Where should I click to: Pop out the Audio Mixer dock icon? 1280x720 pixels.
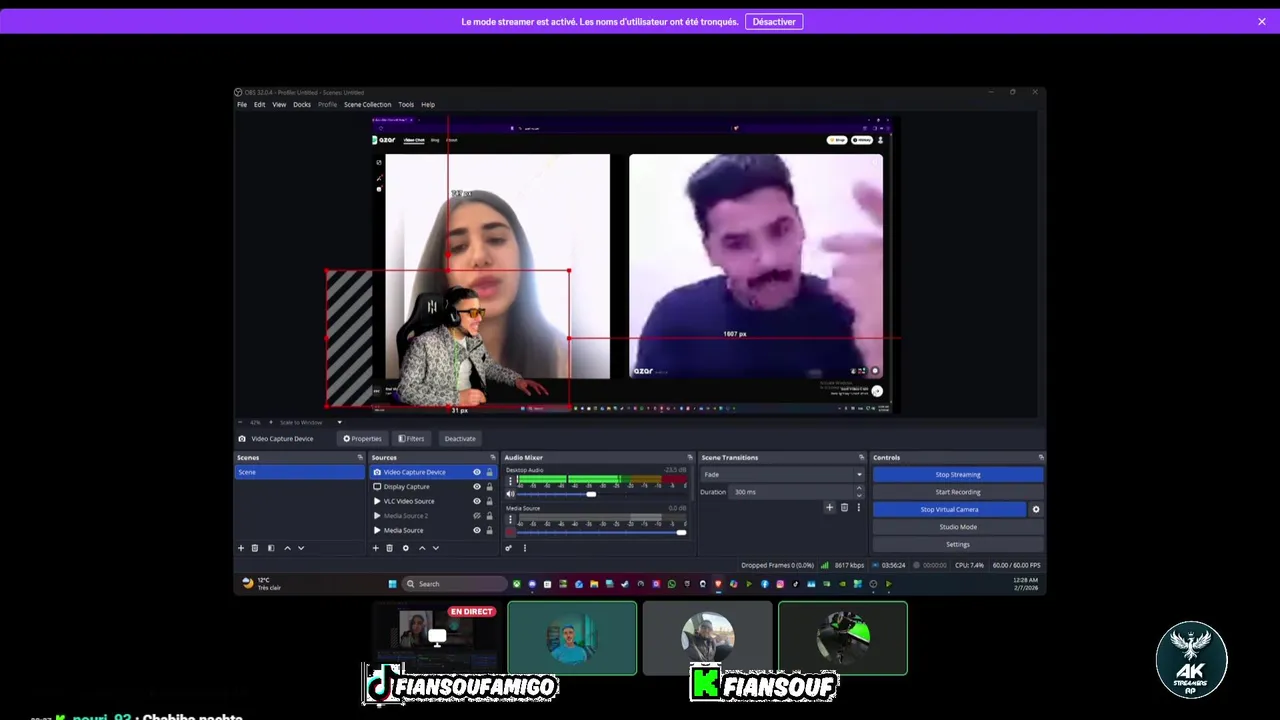point(689,457)
